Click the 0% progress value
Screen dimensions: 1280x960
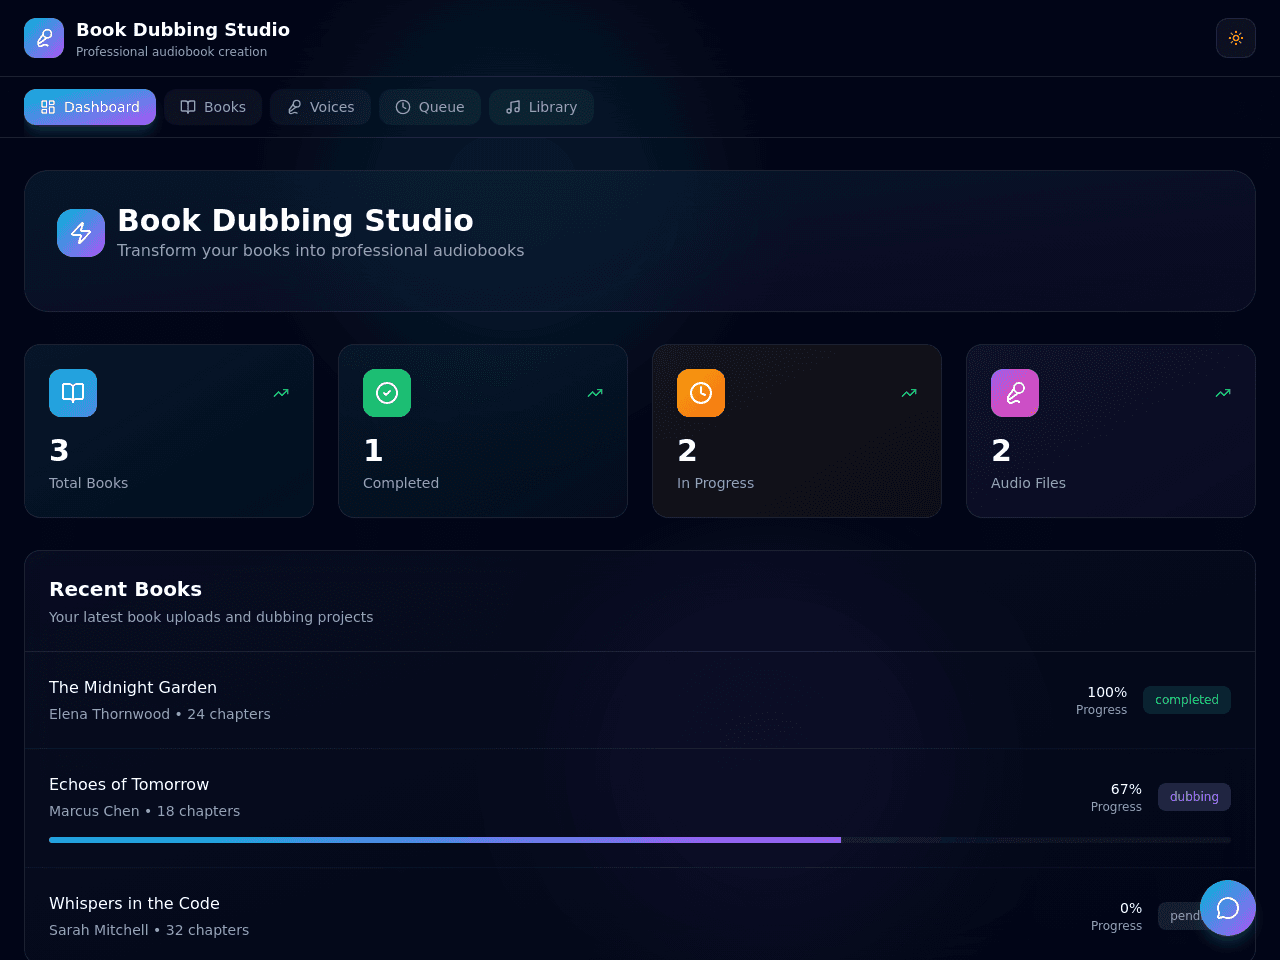tap(1131, 908)
